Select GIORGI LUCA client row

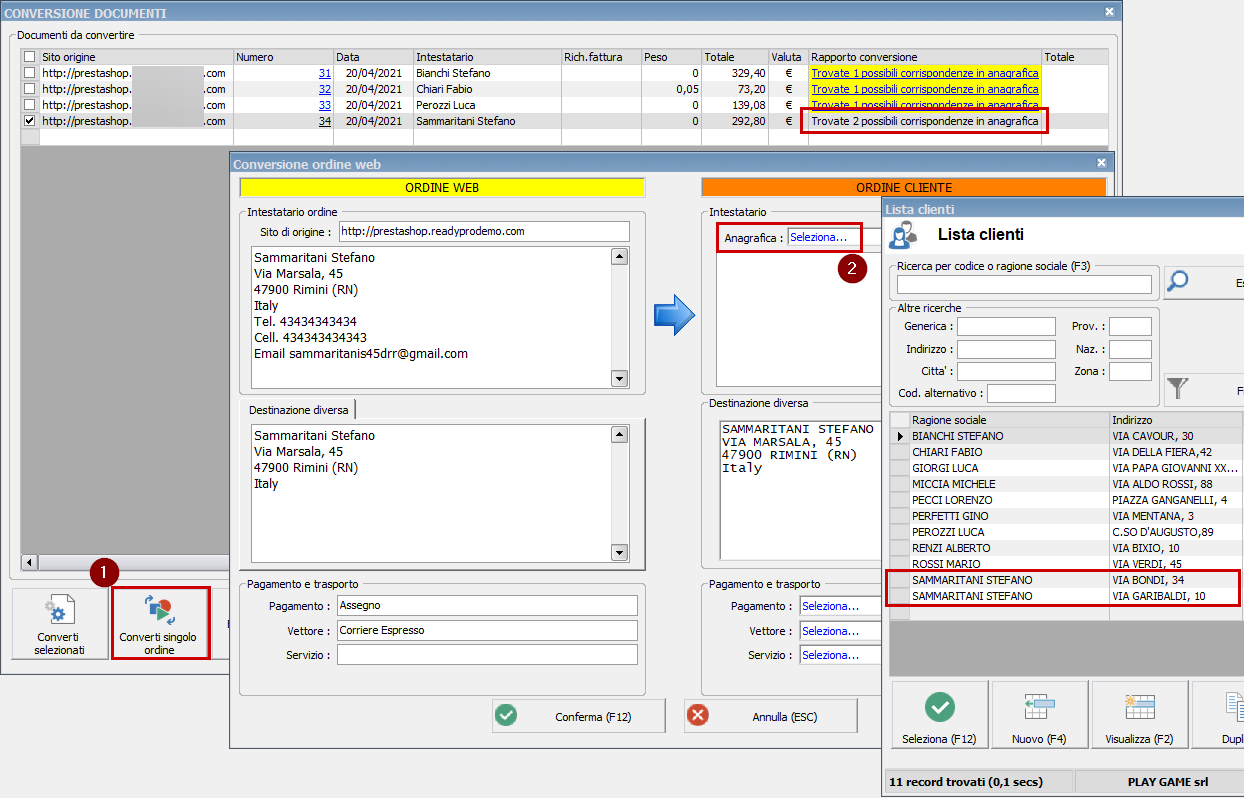[x=1065, y=468]
